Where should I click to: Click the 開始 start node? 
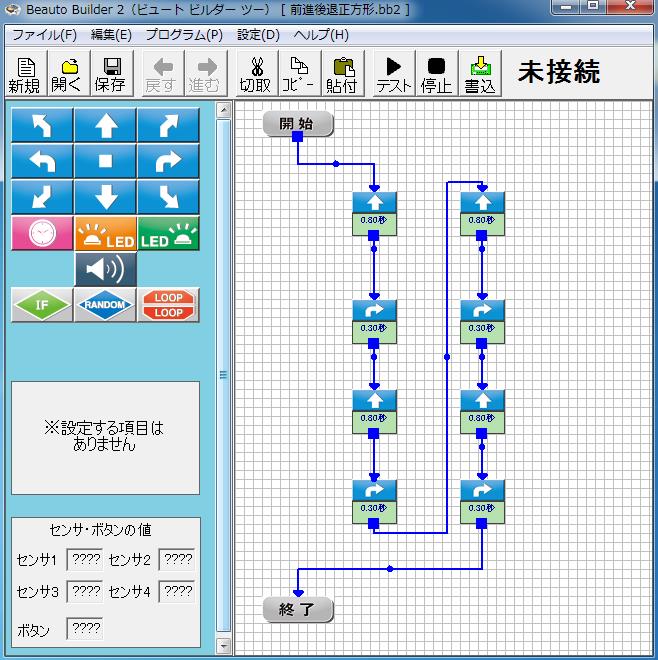297,124
